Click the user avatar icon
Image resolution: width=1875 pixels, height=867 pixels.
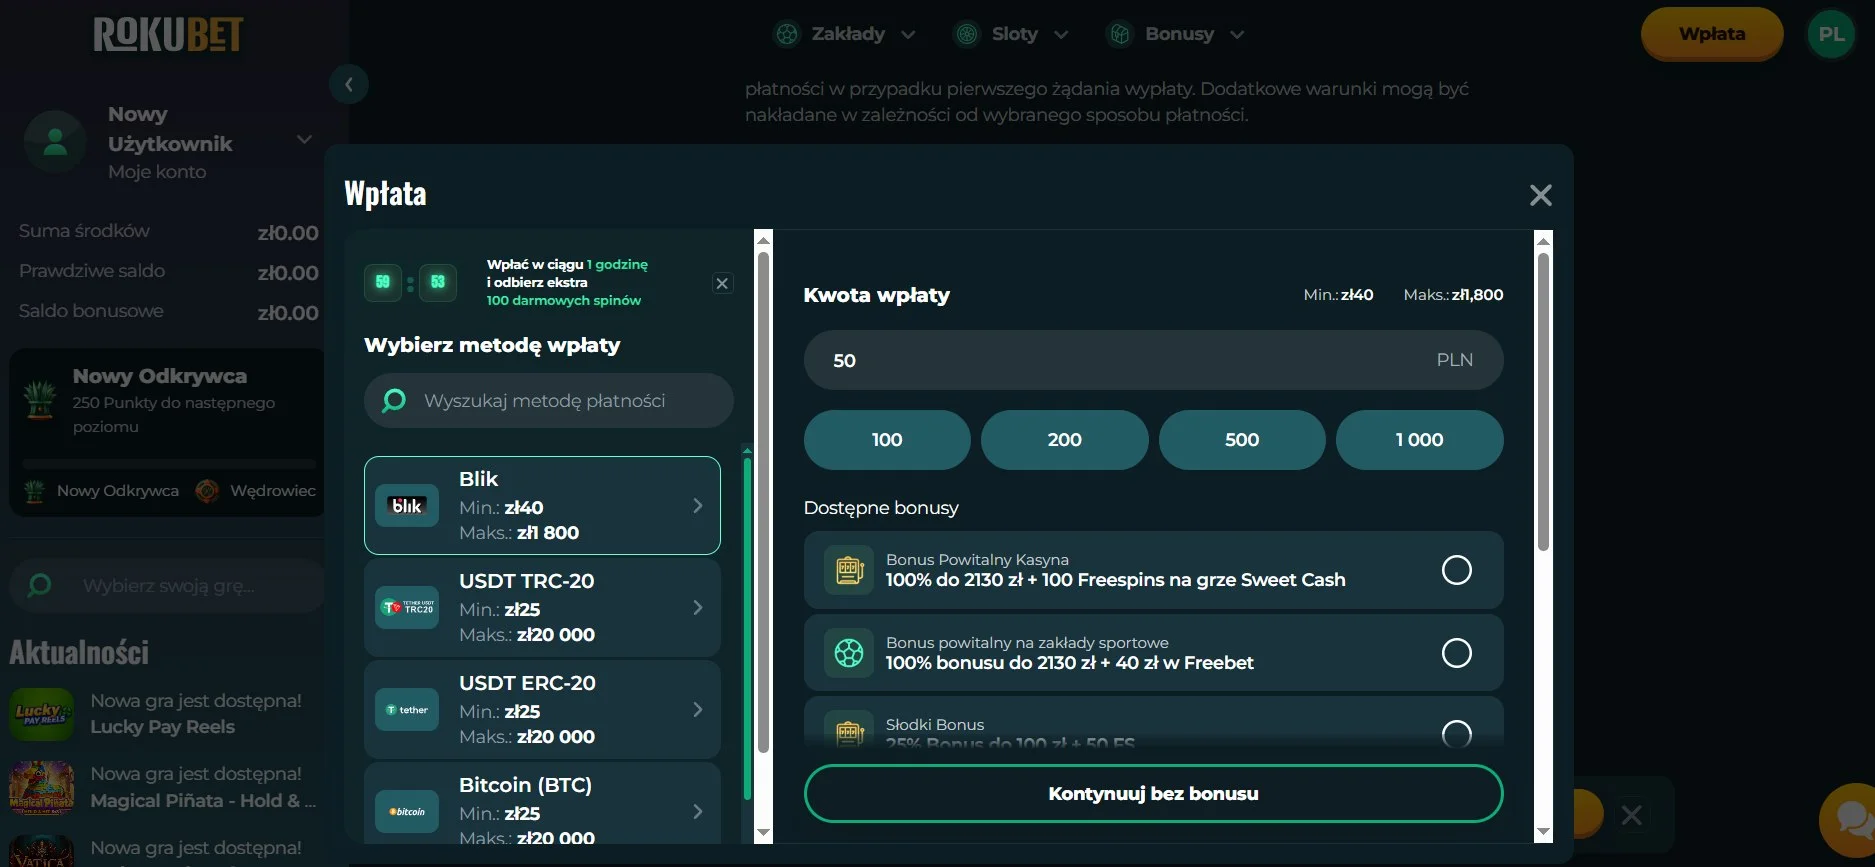click(x=55, y=142)
